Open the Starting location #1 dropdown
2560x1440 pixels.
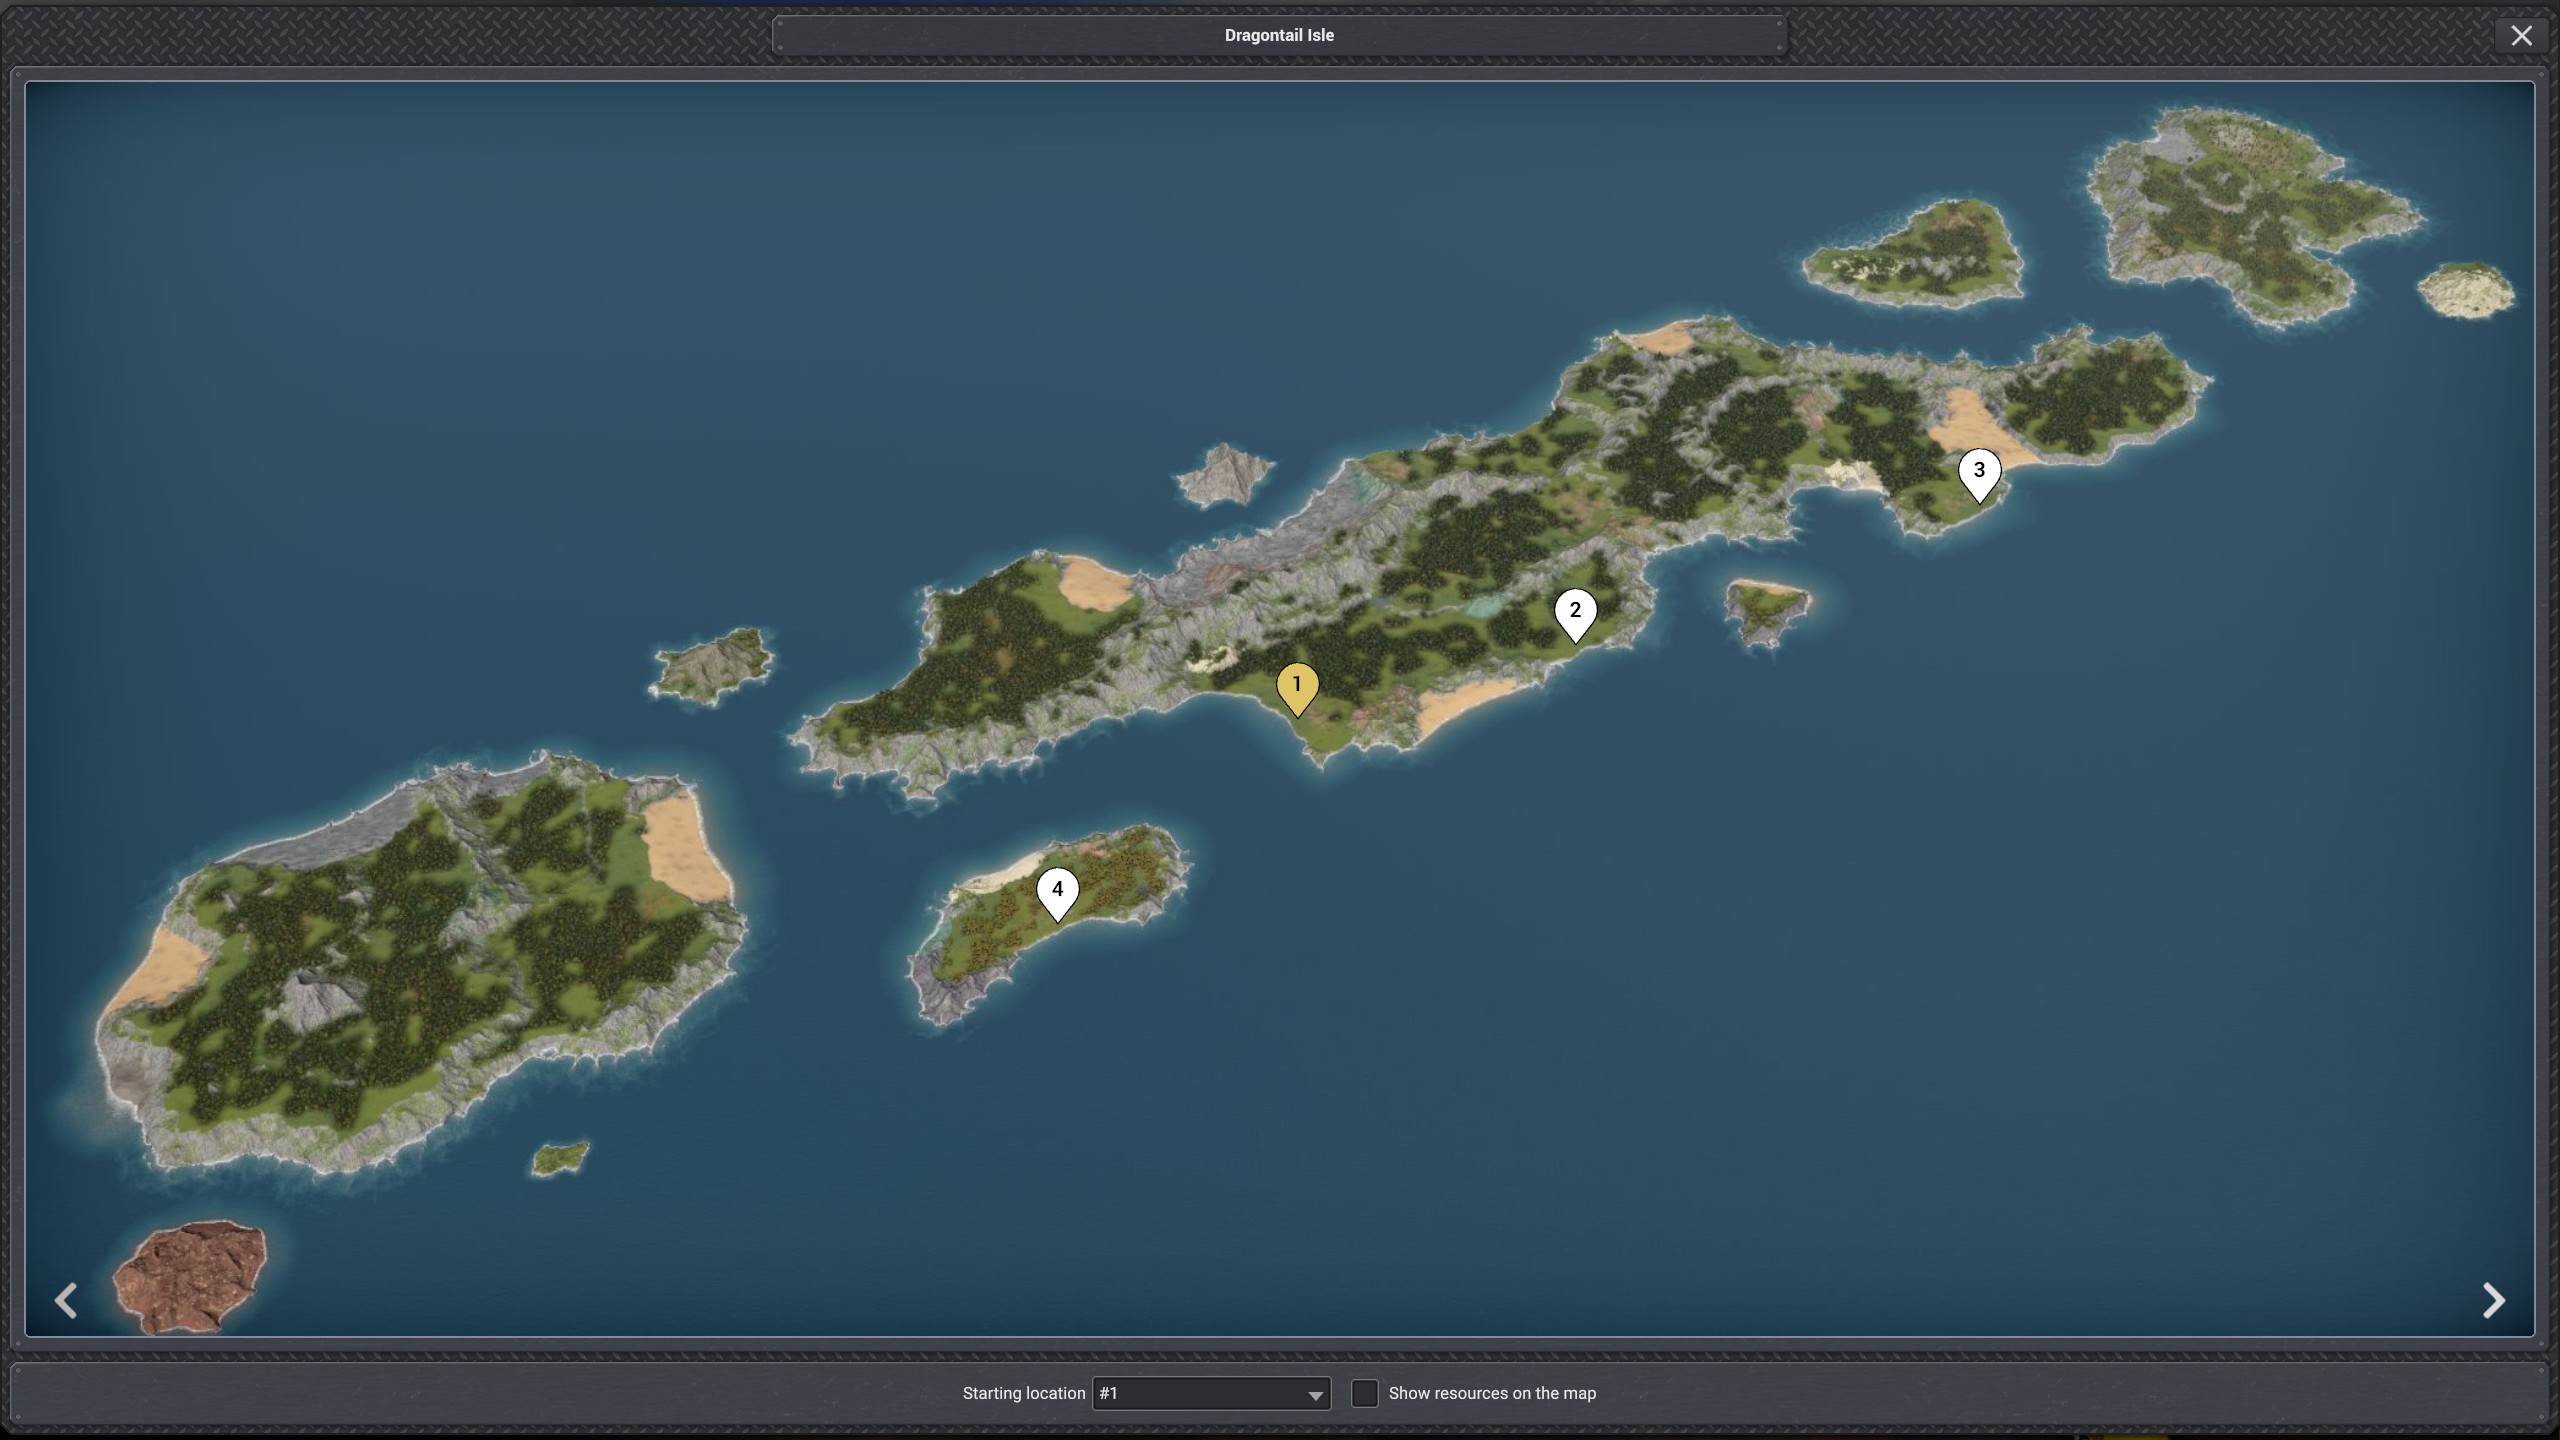point(1200,1393)
